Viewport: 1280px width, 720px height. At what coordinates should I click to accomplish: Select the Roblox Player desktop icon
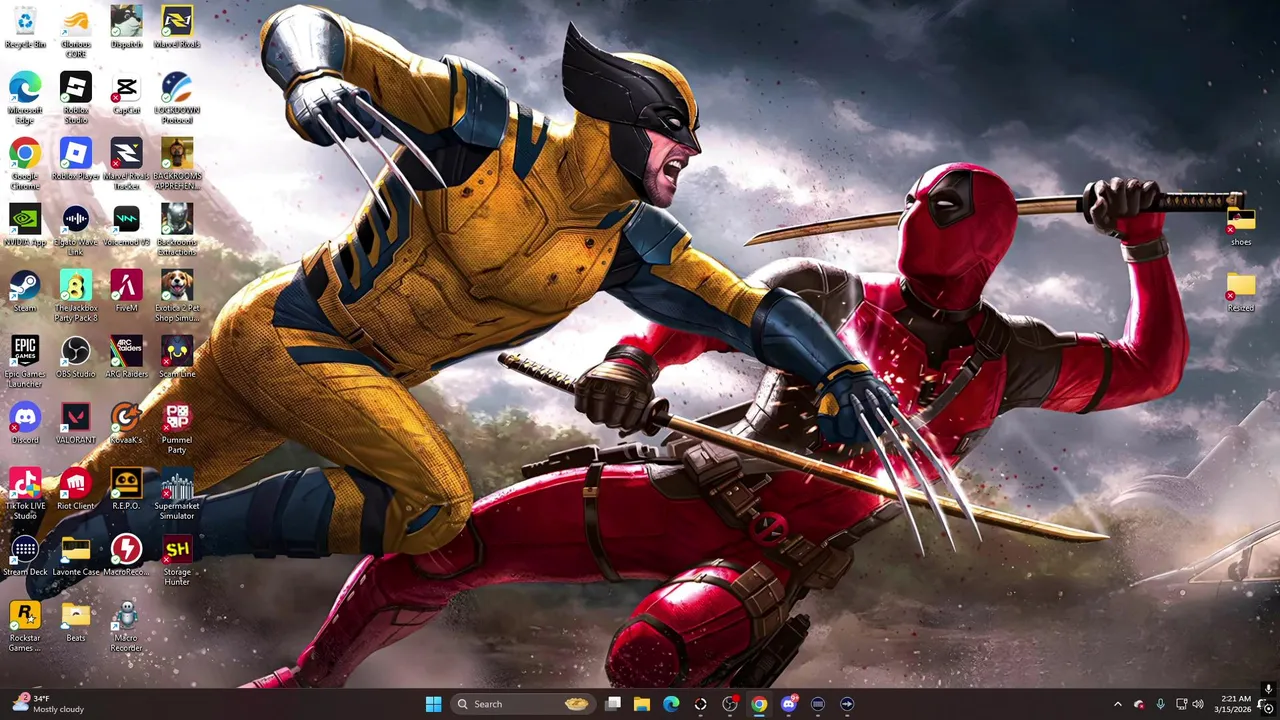[75, 159]
